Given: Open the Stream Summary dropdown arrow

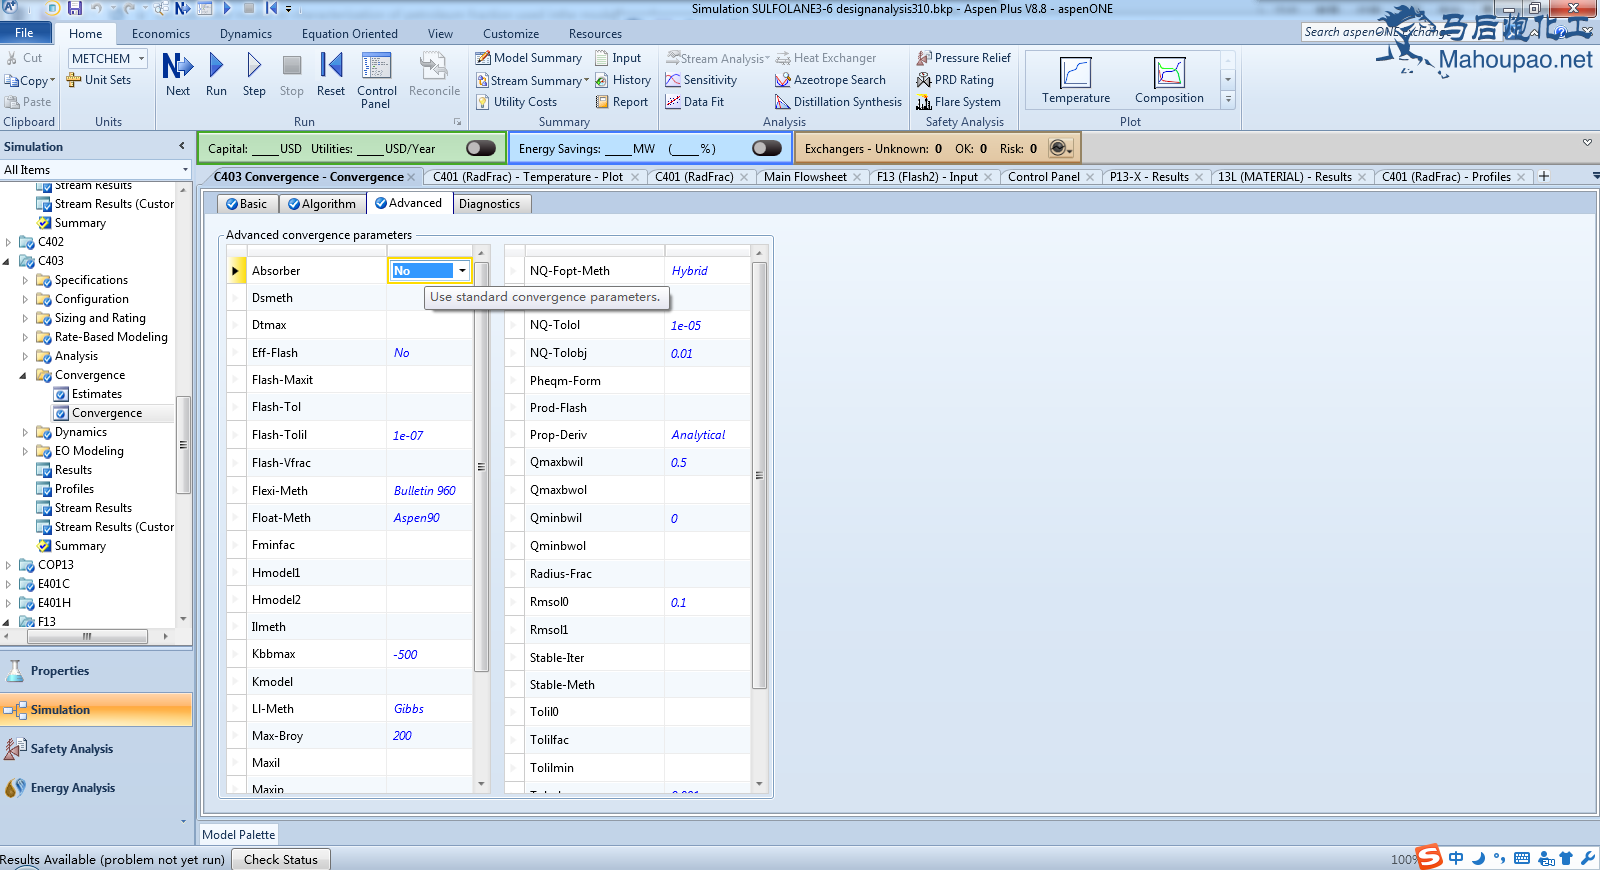Looking at the screenshot, I should (x=586, y=81).
